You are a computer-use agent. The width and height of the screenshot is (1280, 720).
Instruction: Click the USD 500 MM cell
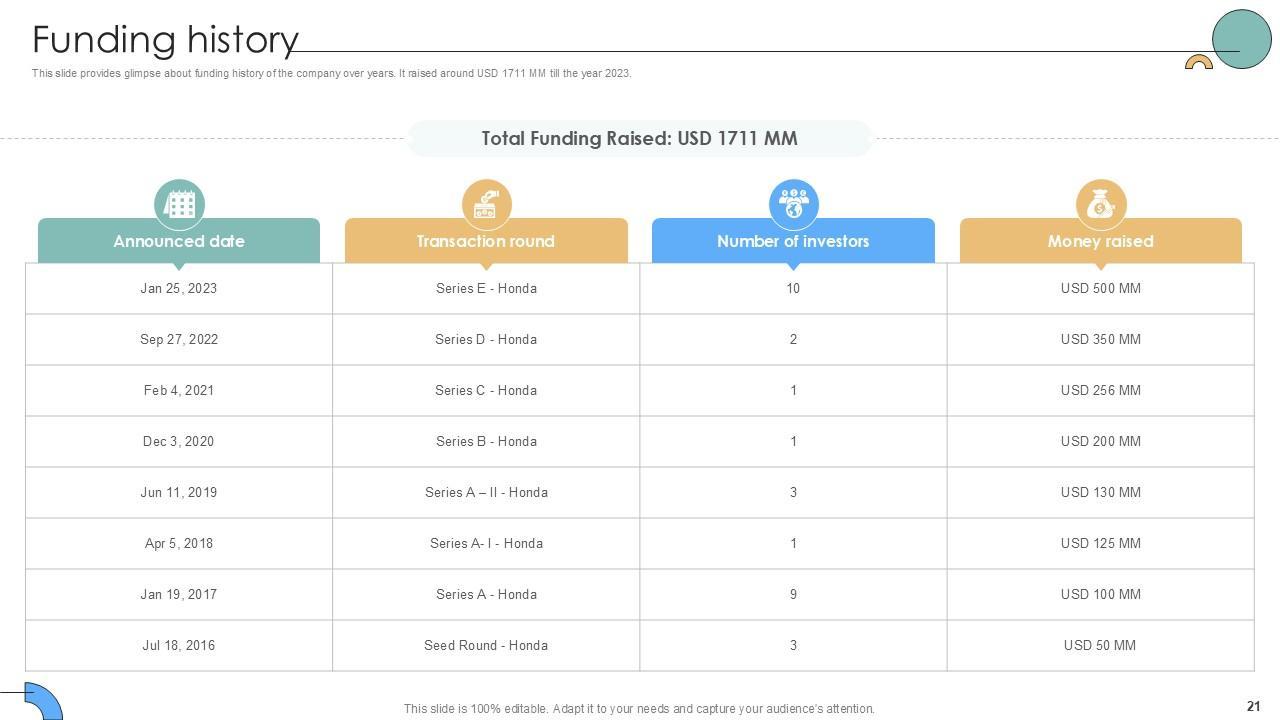point(1100,289)
